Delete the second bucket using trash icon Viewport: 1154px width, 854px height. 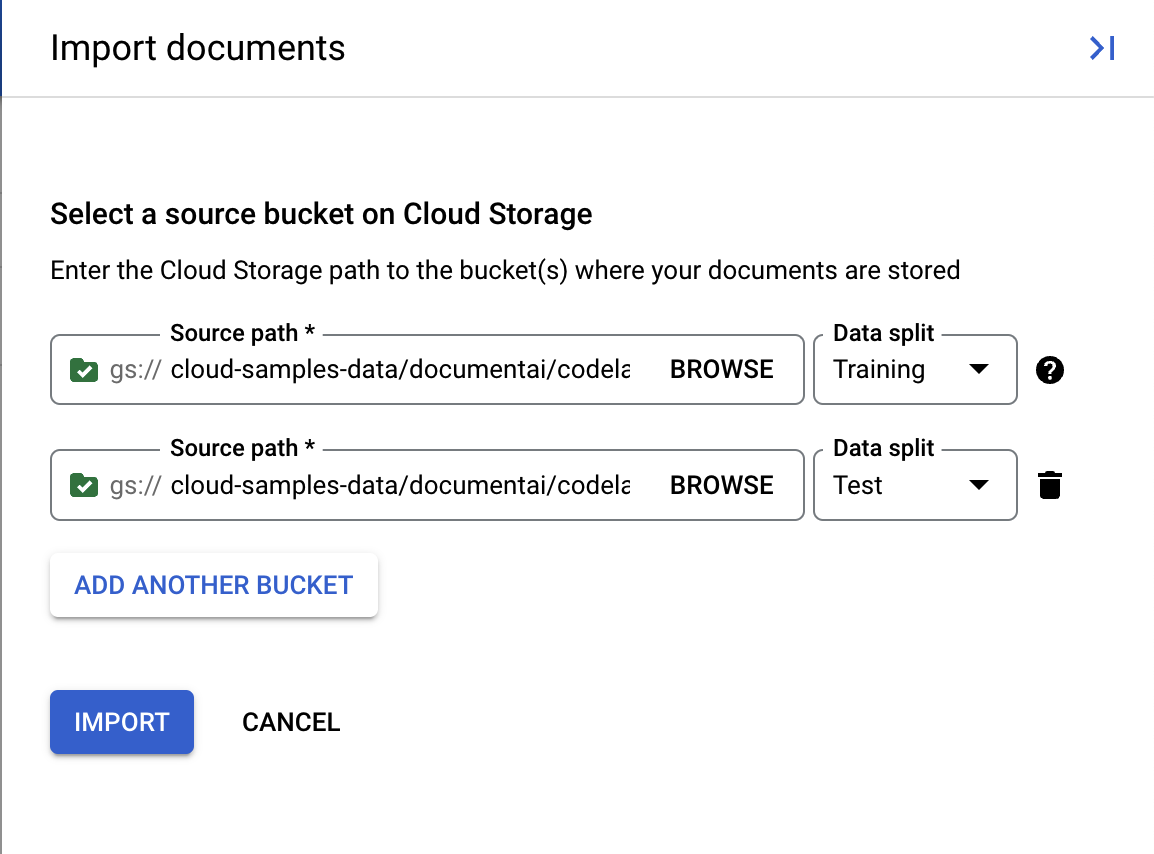[1049, 486]
